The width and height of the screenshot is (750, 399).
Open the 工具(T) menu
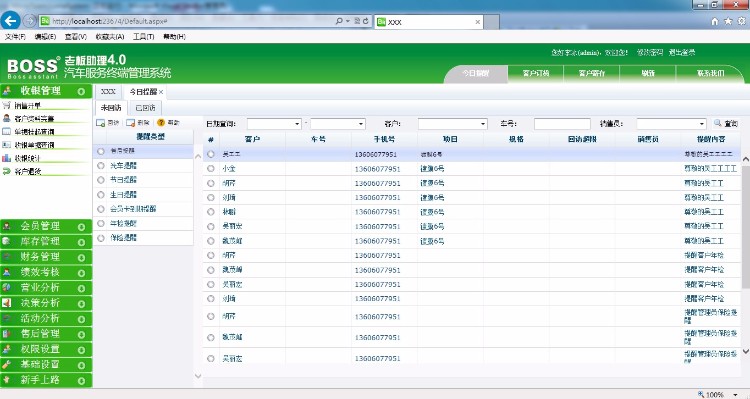click(143, 36)
